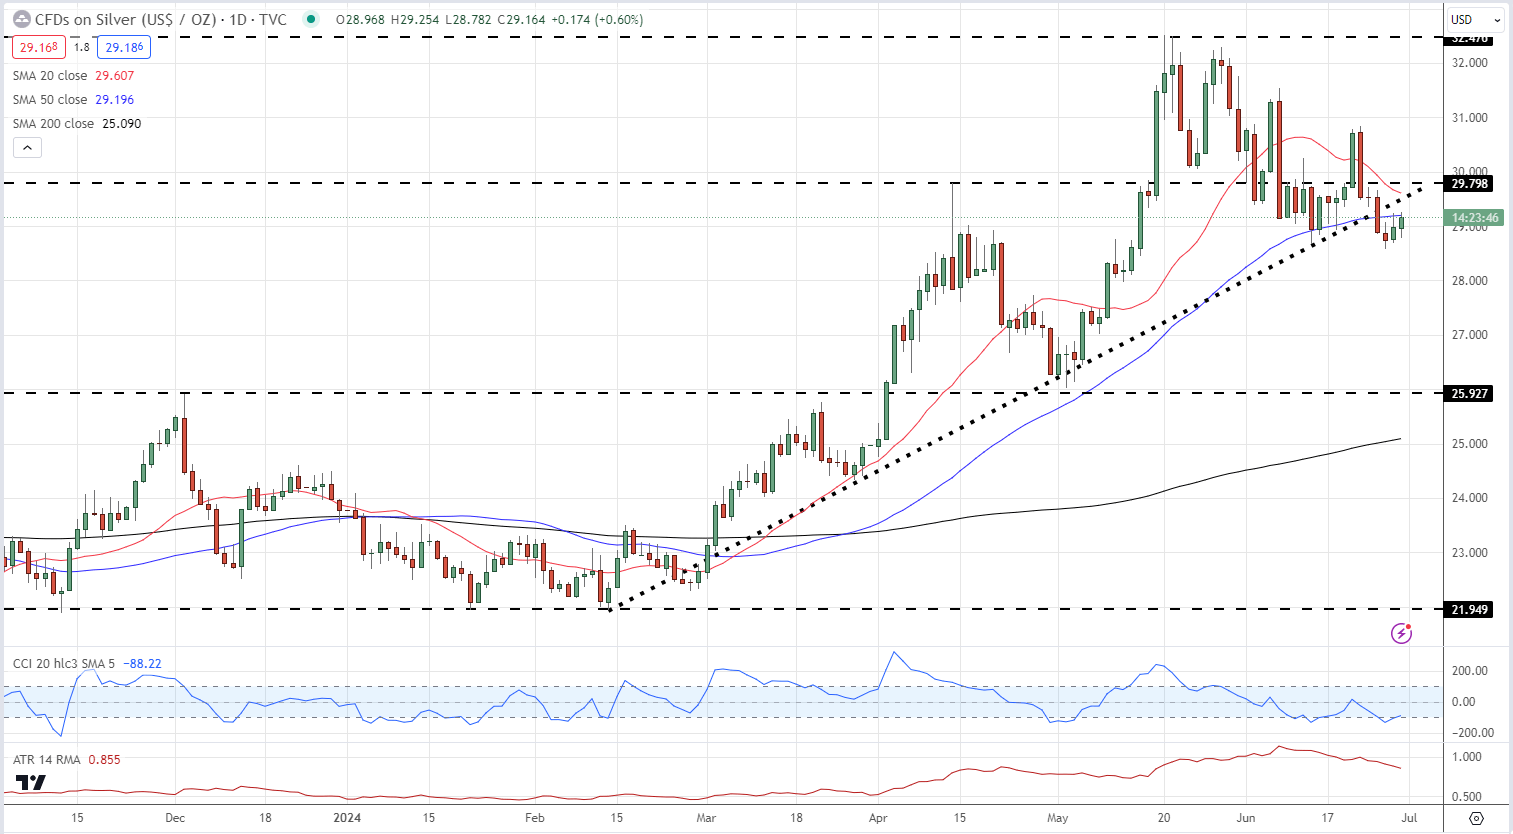Click the 1.8 spread value

82,47
